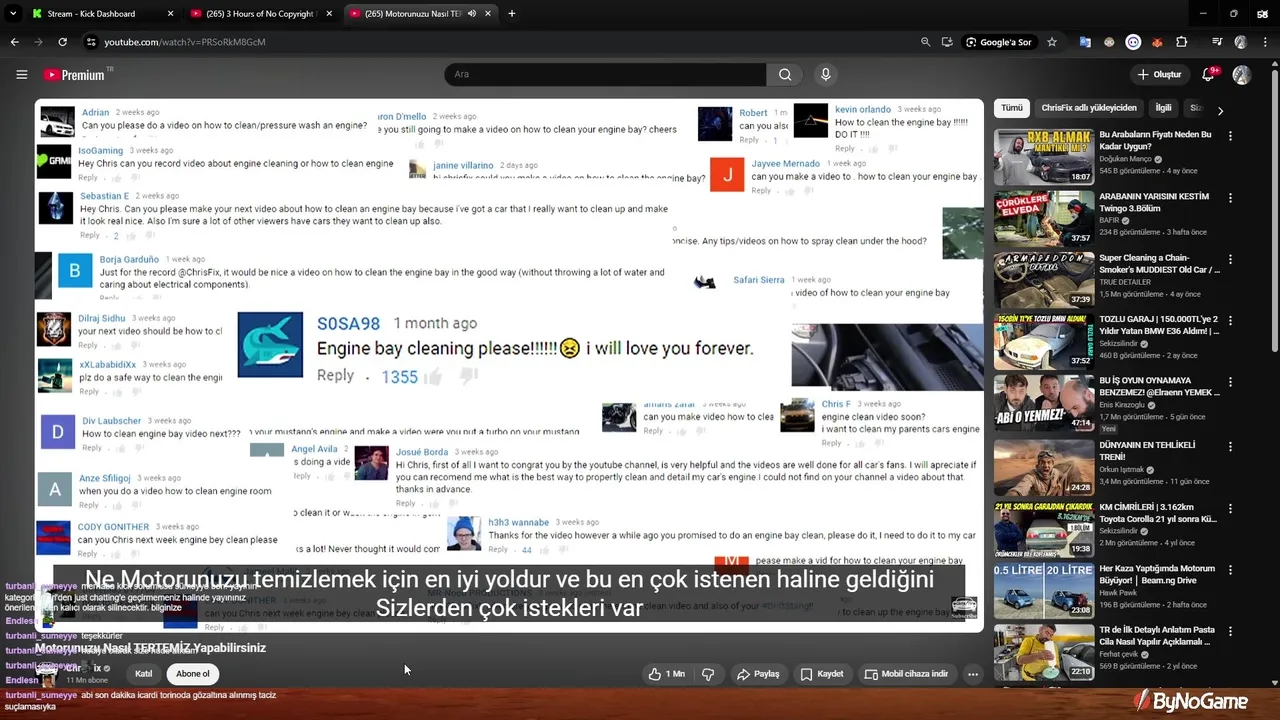Open the YouTube guide hamburger menu
This screenshot has width=1280, height=720.
(21, 74)
